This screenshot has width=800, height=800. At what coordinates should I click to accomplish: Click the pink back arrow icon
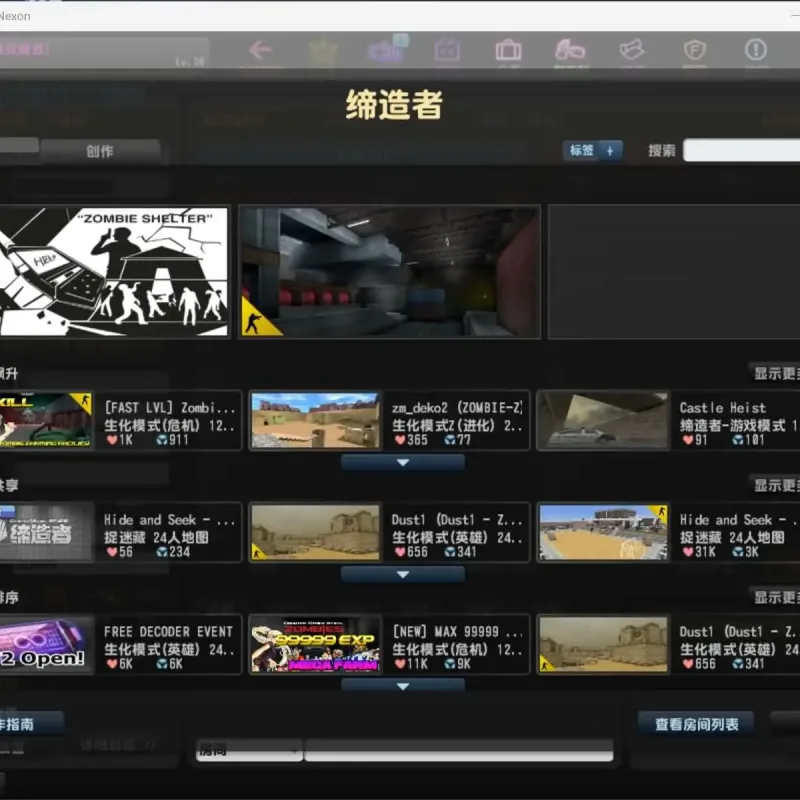point(261,50)
